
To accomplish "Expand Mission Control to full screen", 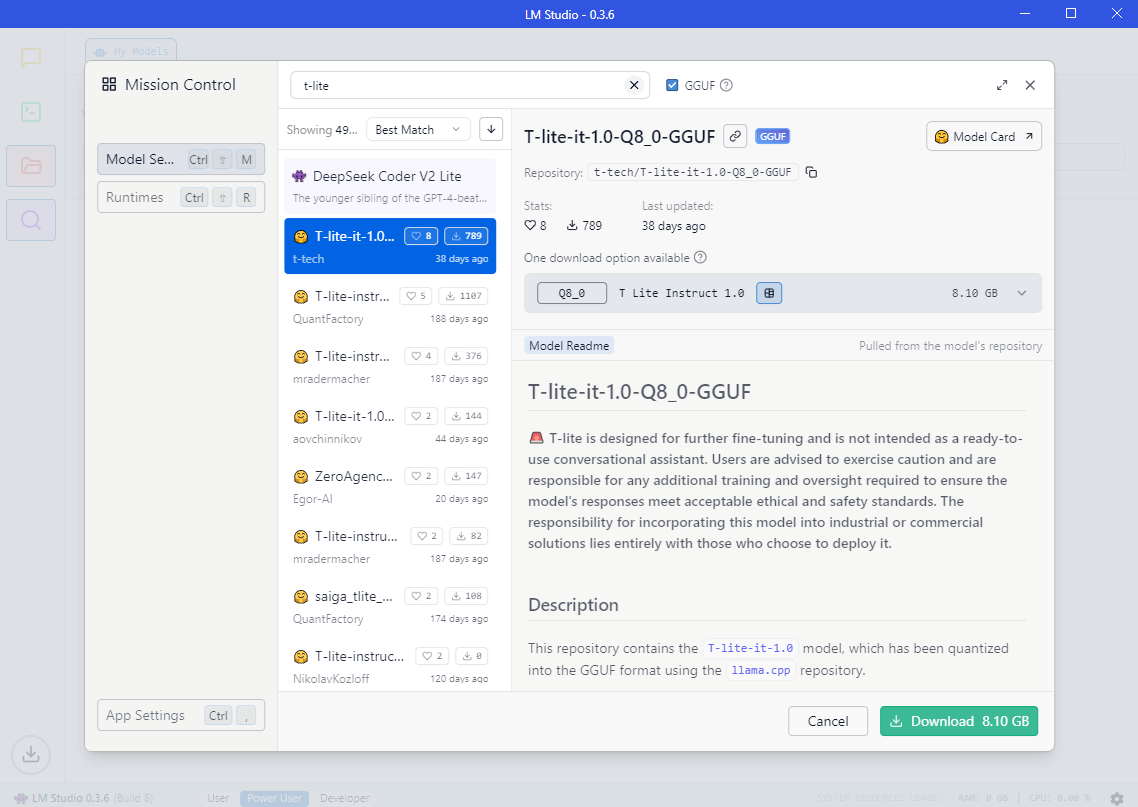I will pos(1002,85).
